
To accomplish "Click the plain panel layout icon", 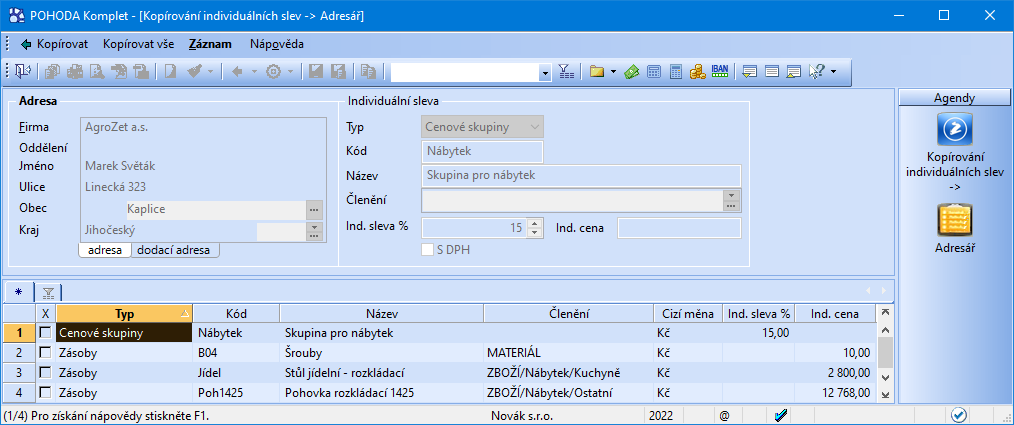I will pyautogui.click(x=771, y=72).
